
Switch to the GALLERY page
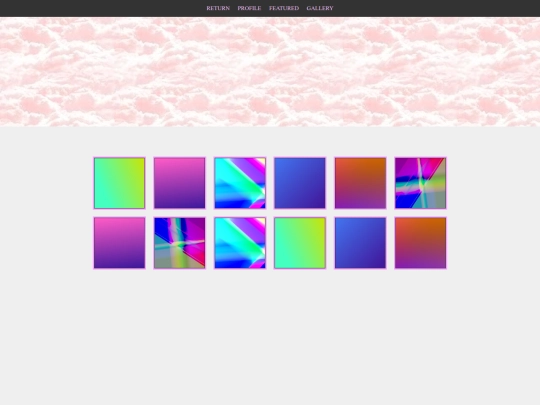click(320, 8)
